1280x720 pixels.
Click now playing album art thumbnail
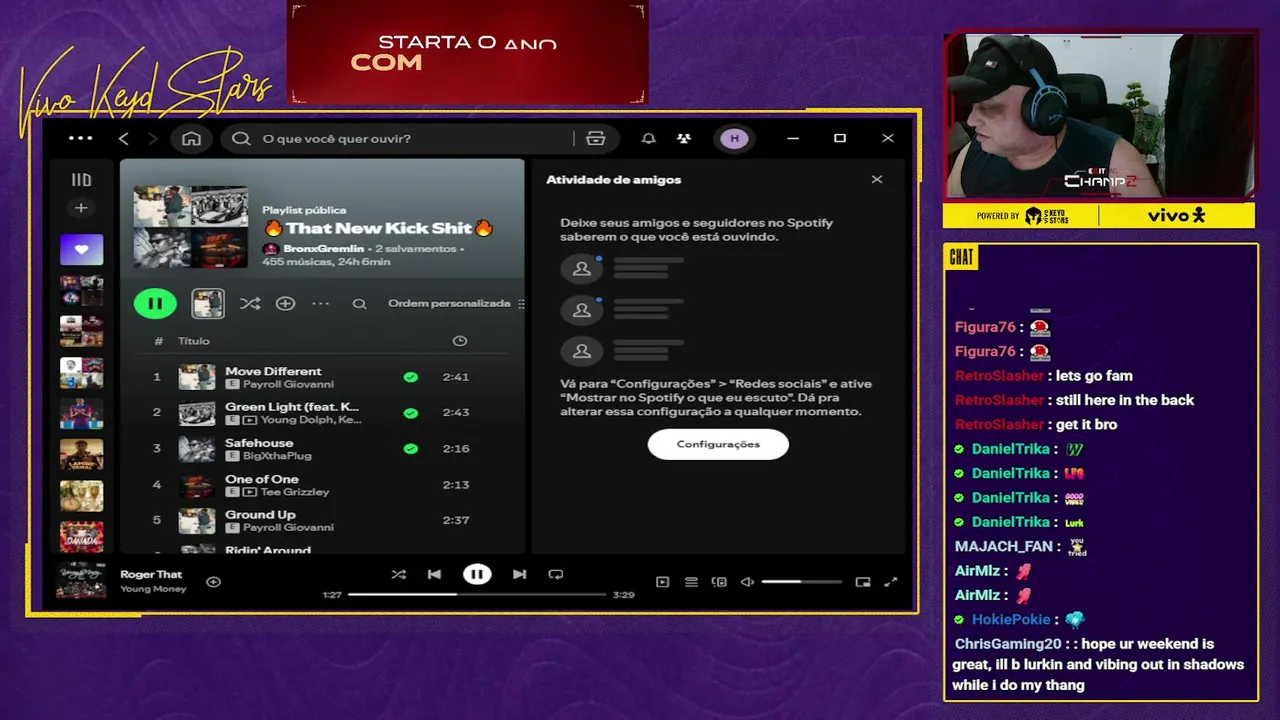click(81, 580)
